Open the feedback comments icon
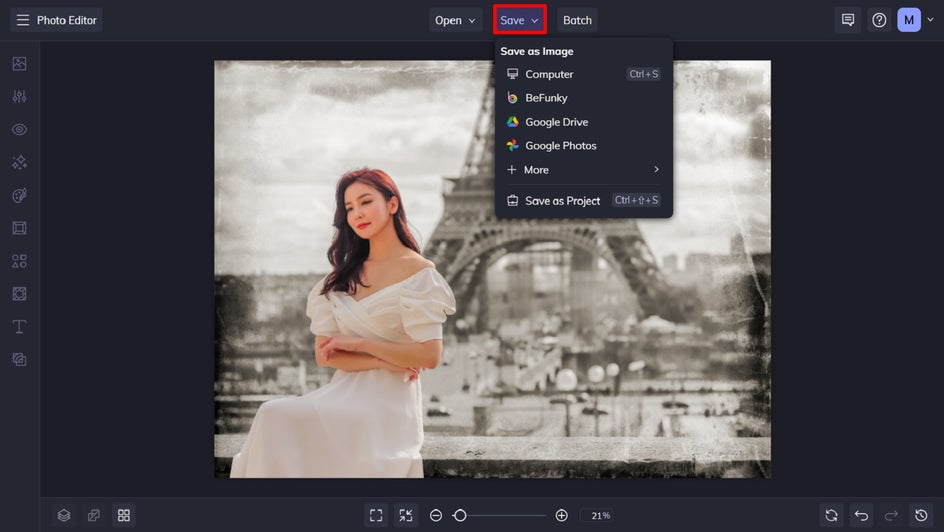 click(848, 20)
